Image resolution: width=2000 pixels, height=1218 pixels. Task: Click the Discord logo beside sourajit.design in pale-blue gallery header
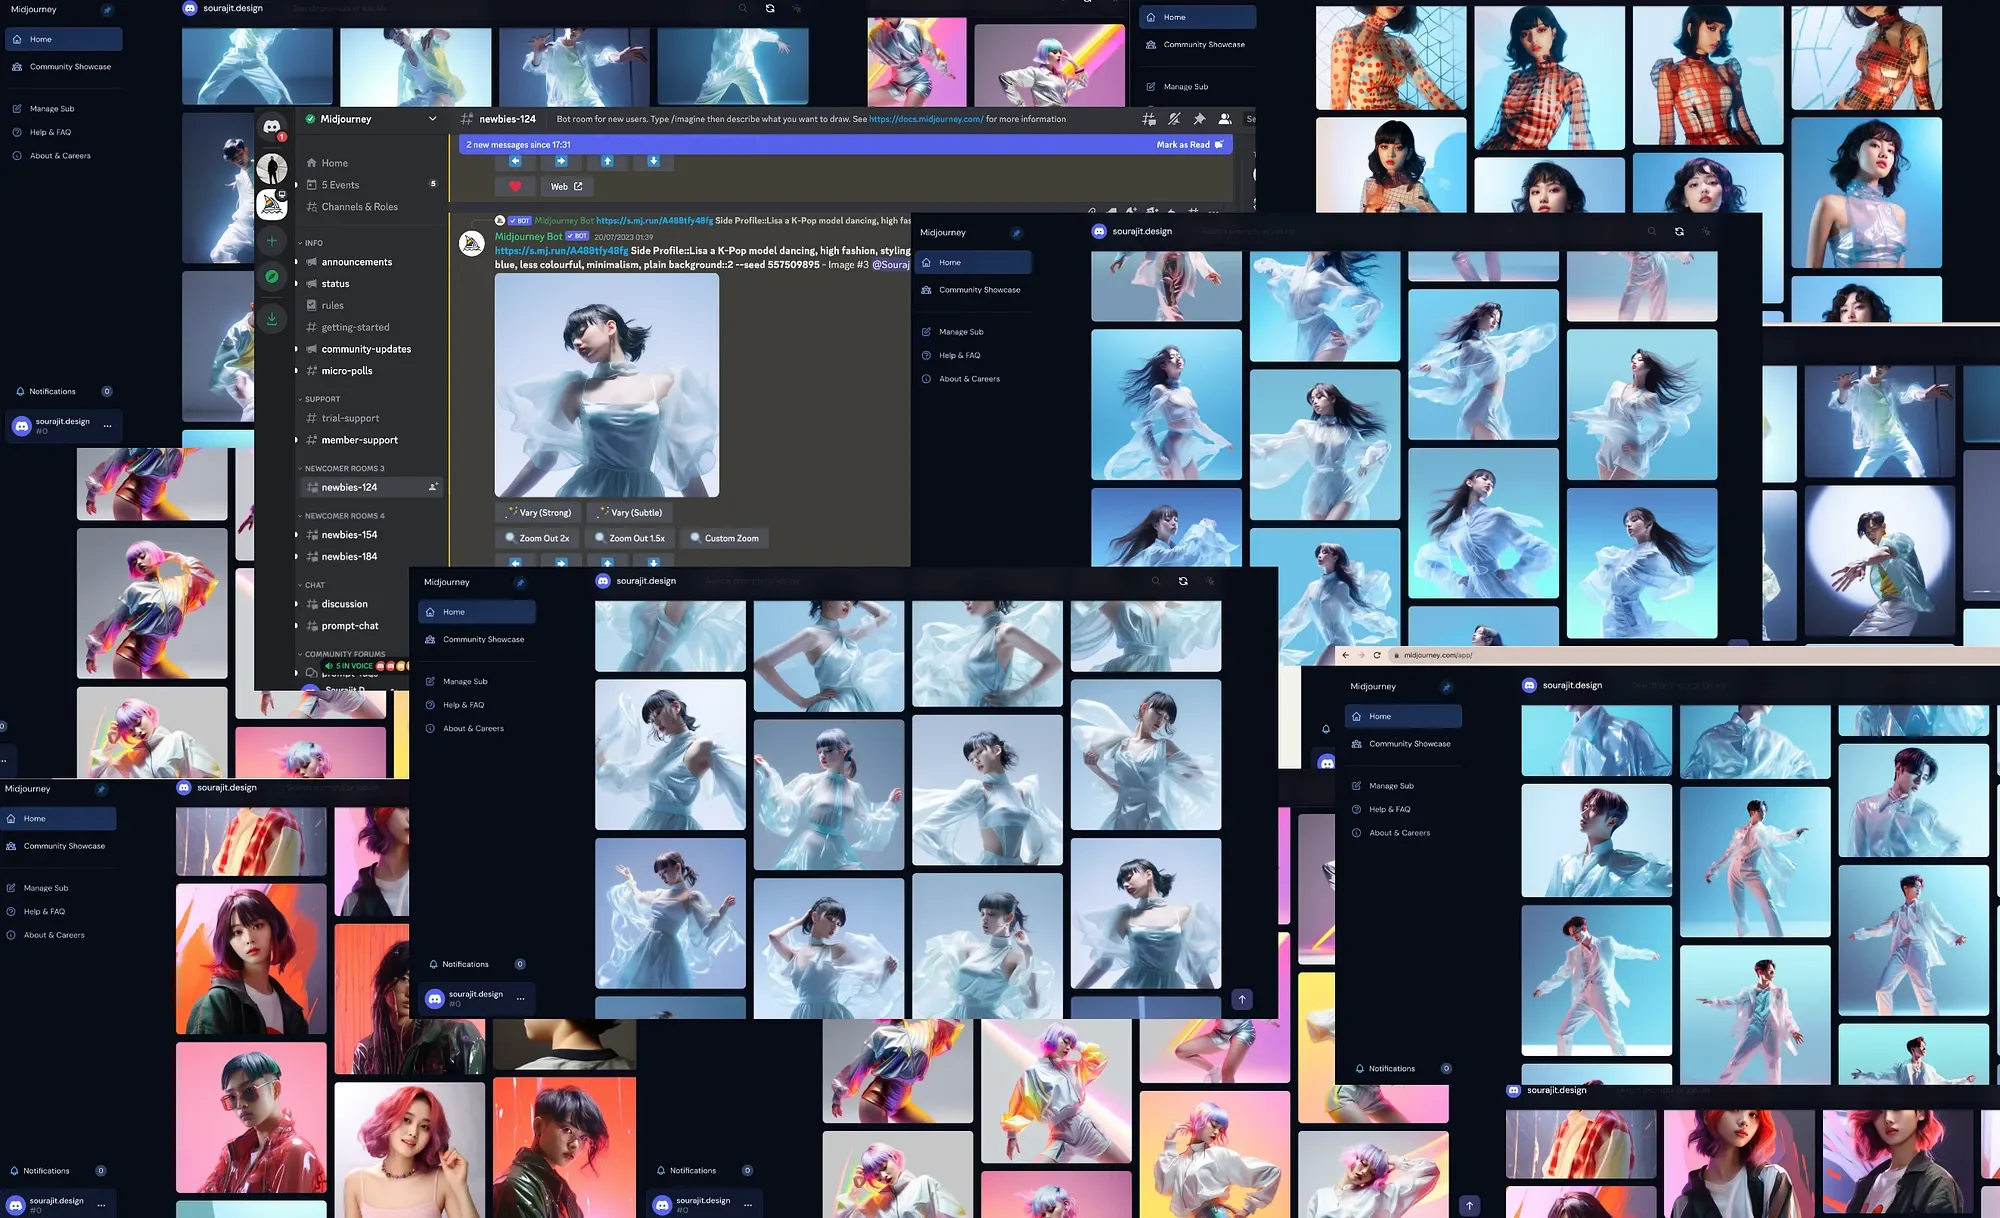pyautogui.click(x=603, y=581)
